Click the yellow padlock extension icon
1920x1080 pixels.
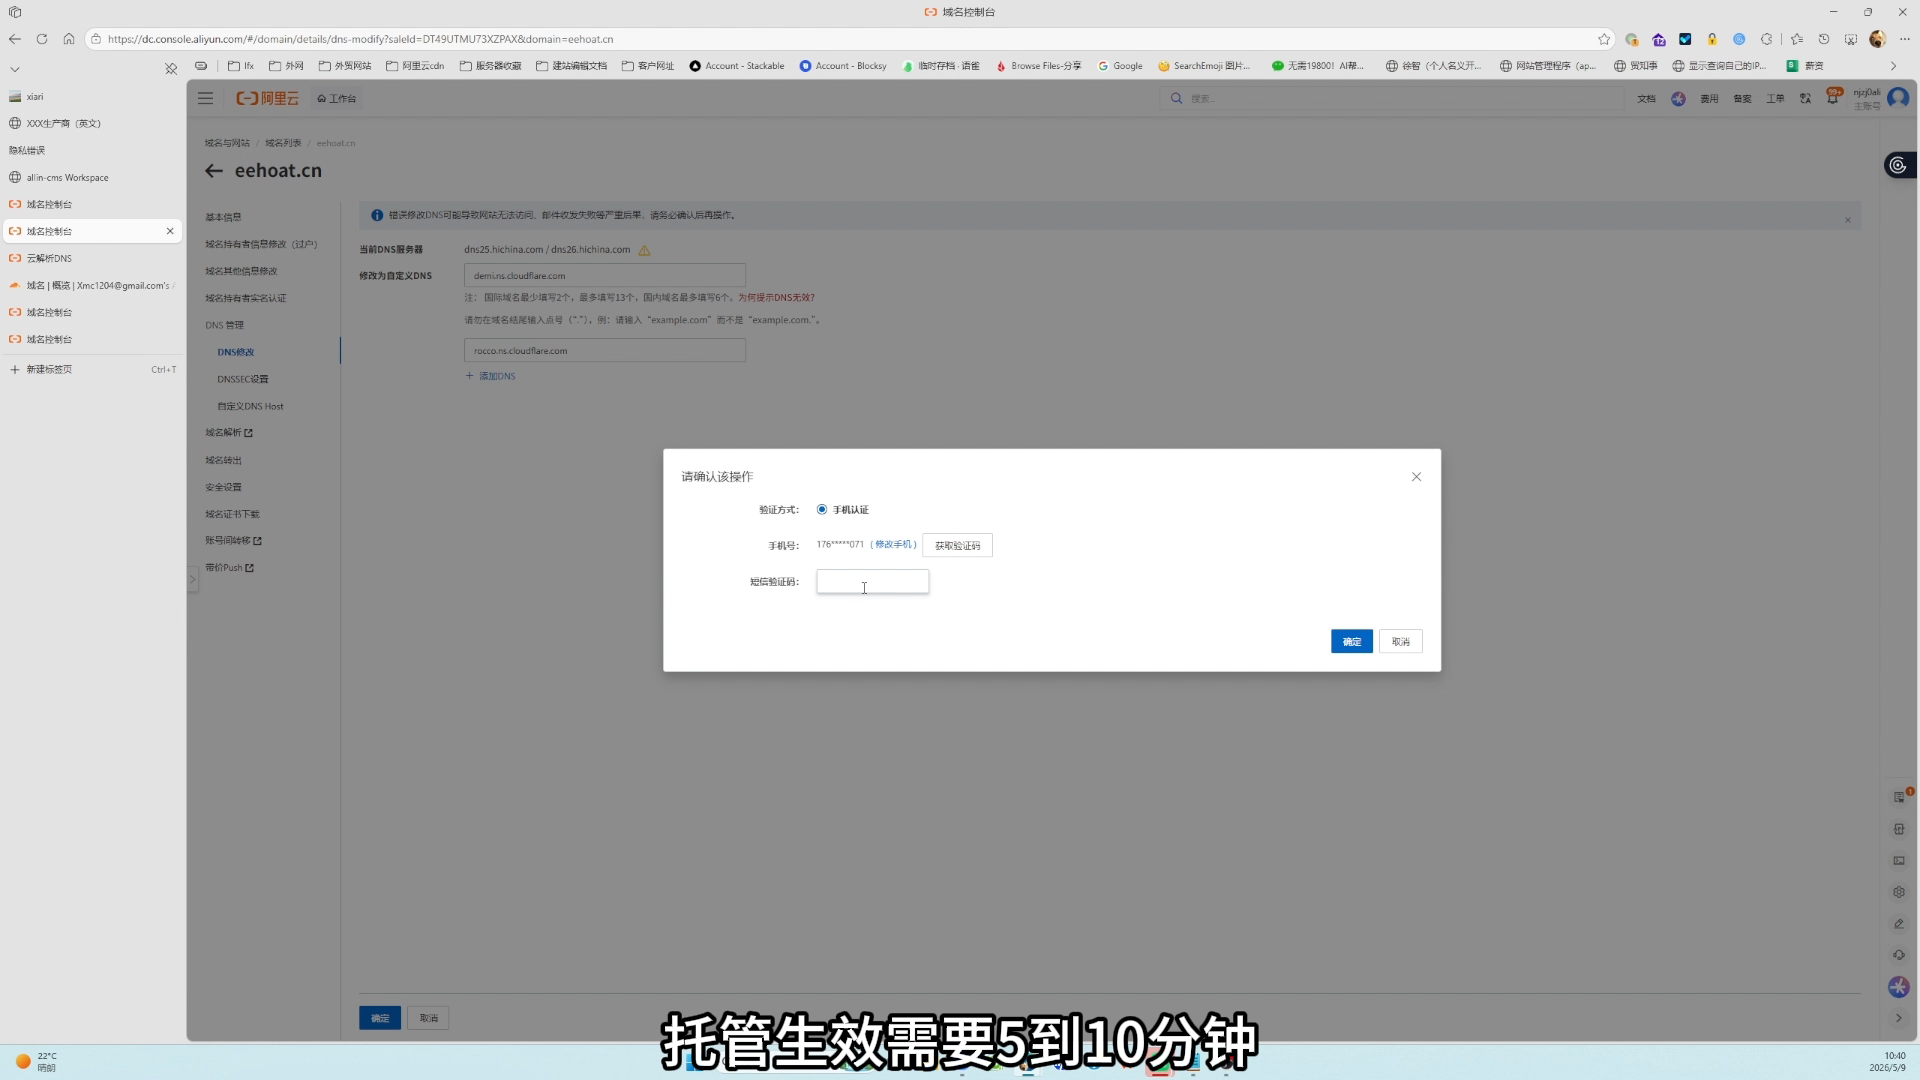pyautogui.click(x=1712, y=39)
